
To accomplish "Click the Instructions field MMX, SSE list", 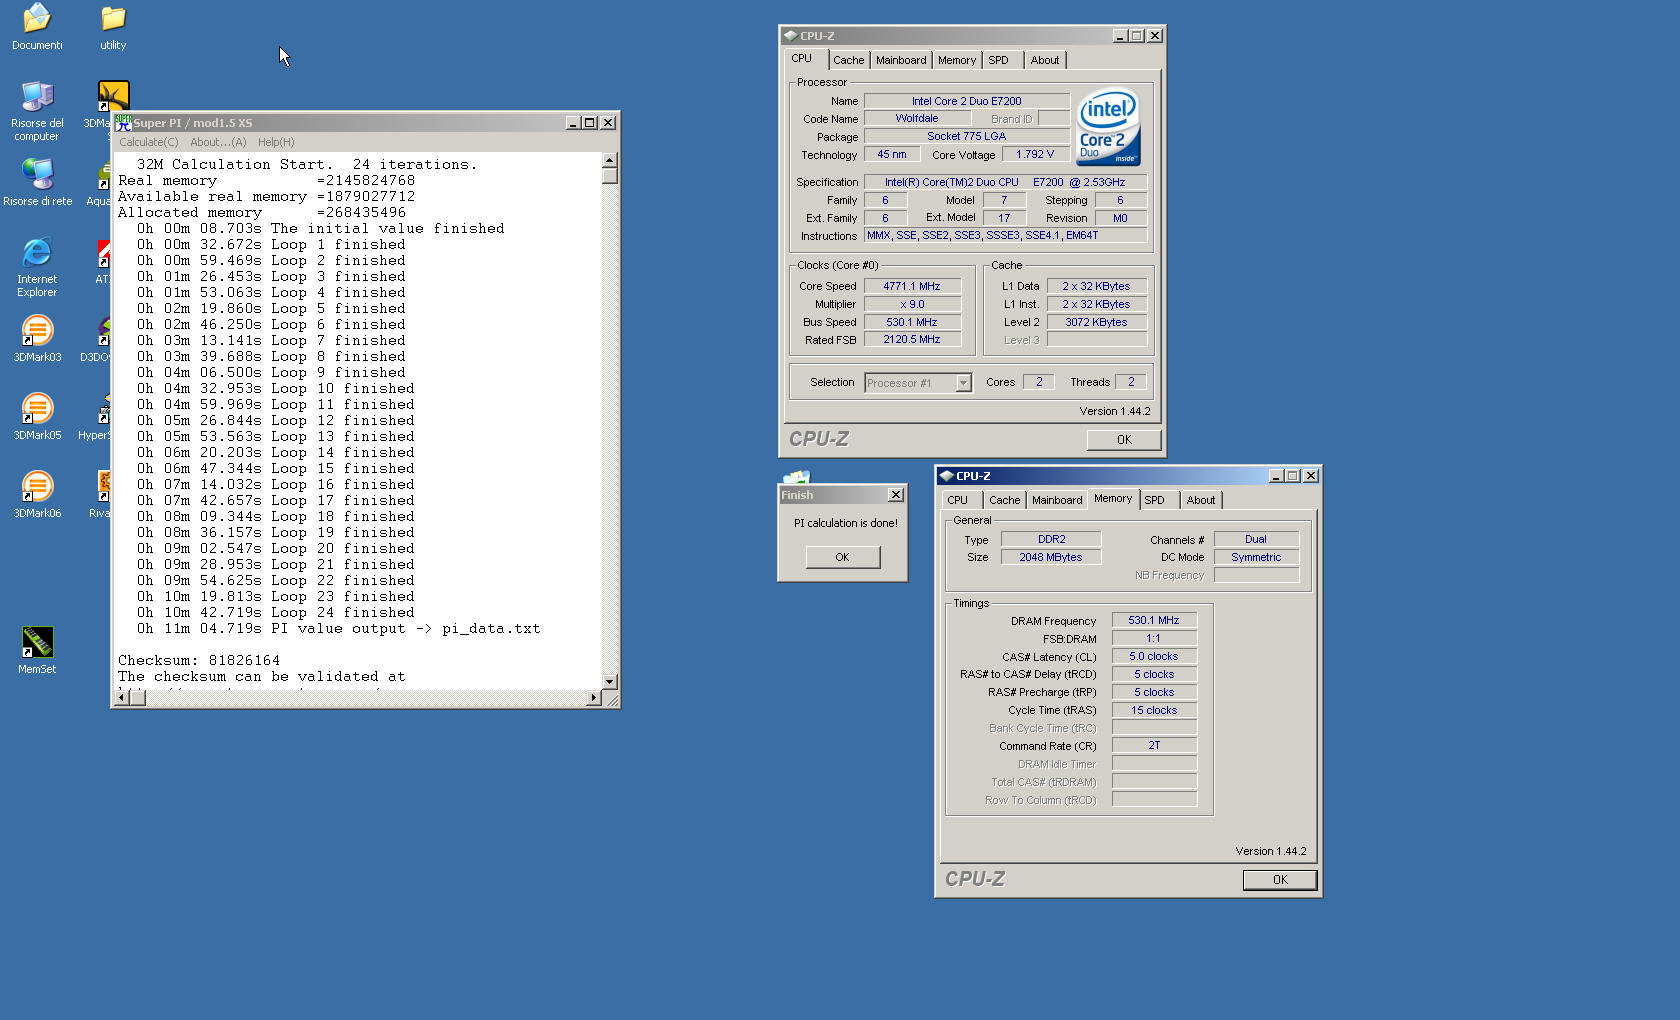I will pyautogui.click(x=1005, y=236).
